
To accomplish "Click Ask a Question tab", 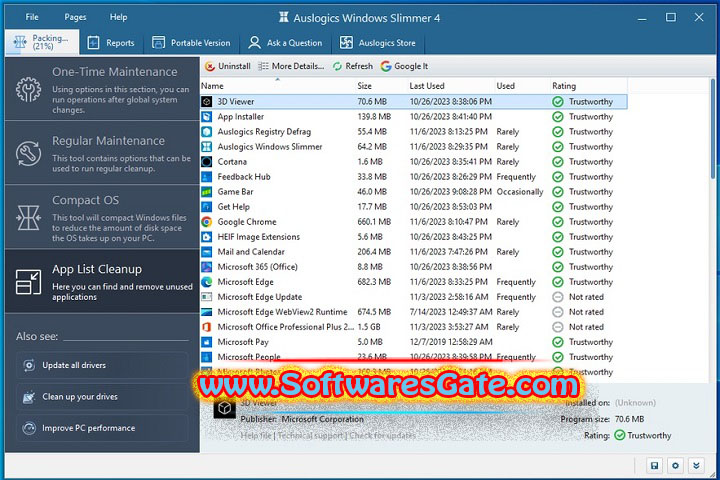I will click(285, 43).
